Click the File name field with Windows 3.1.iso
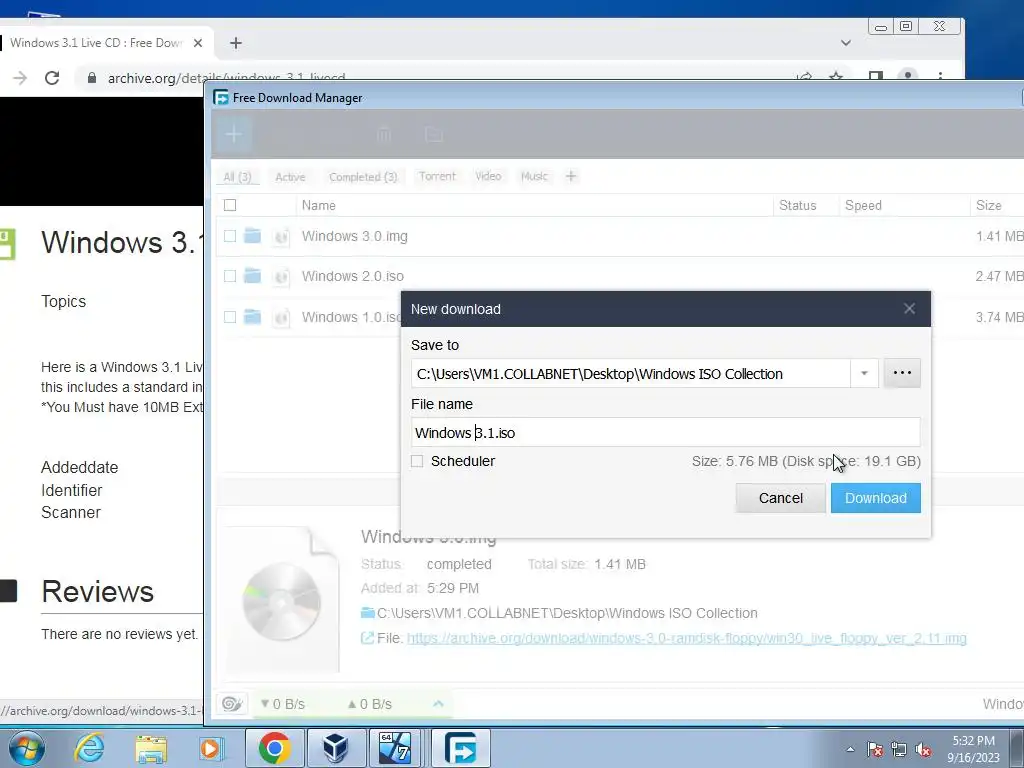1024x768 pixels. coord(665,432)
